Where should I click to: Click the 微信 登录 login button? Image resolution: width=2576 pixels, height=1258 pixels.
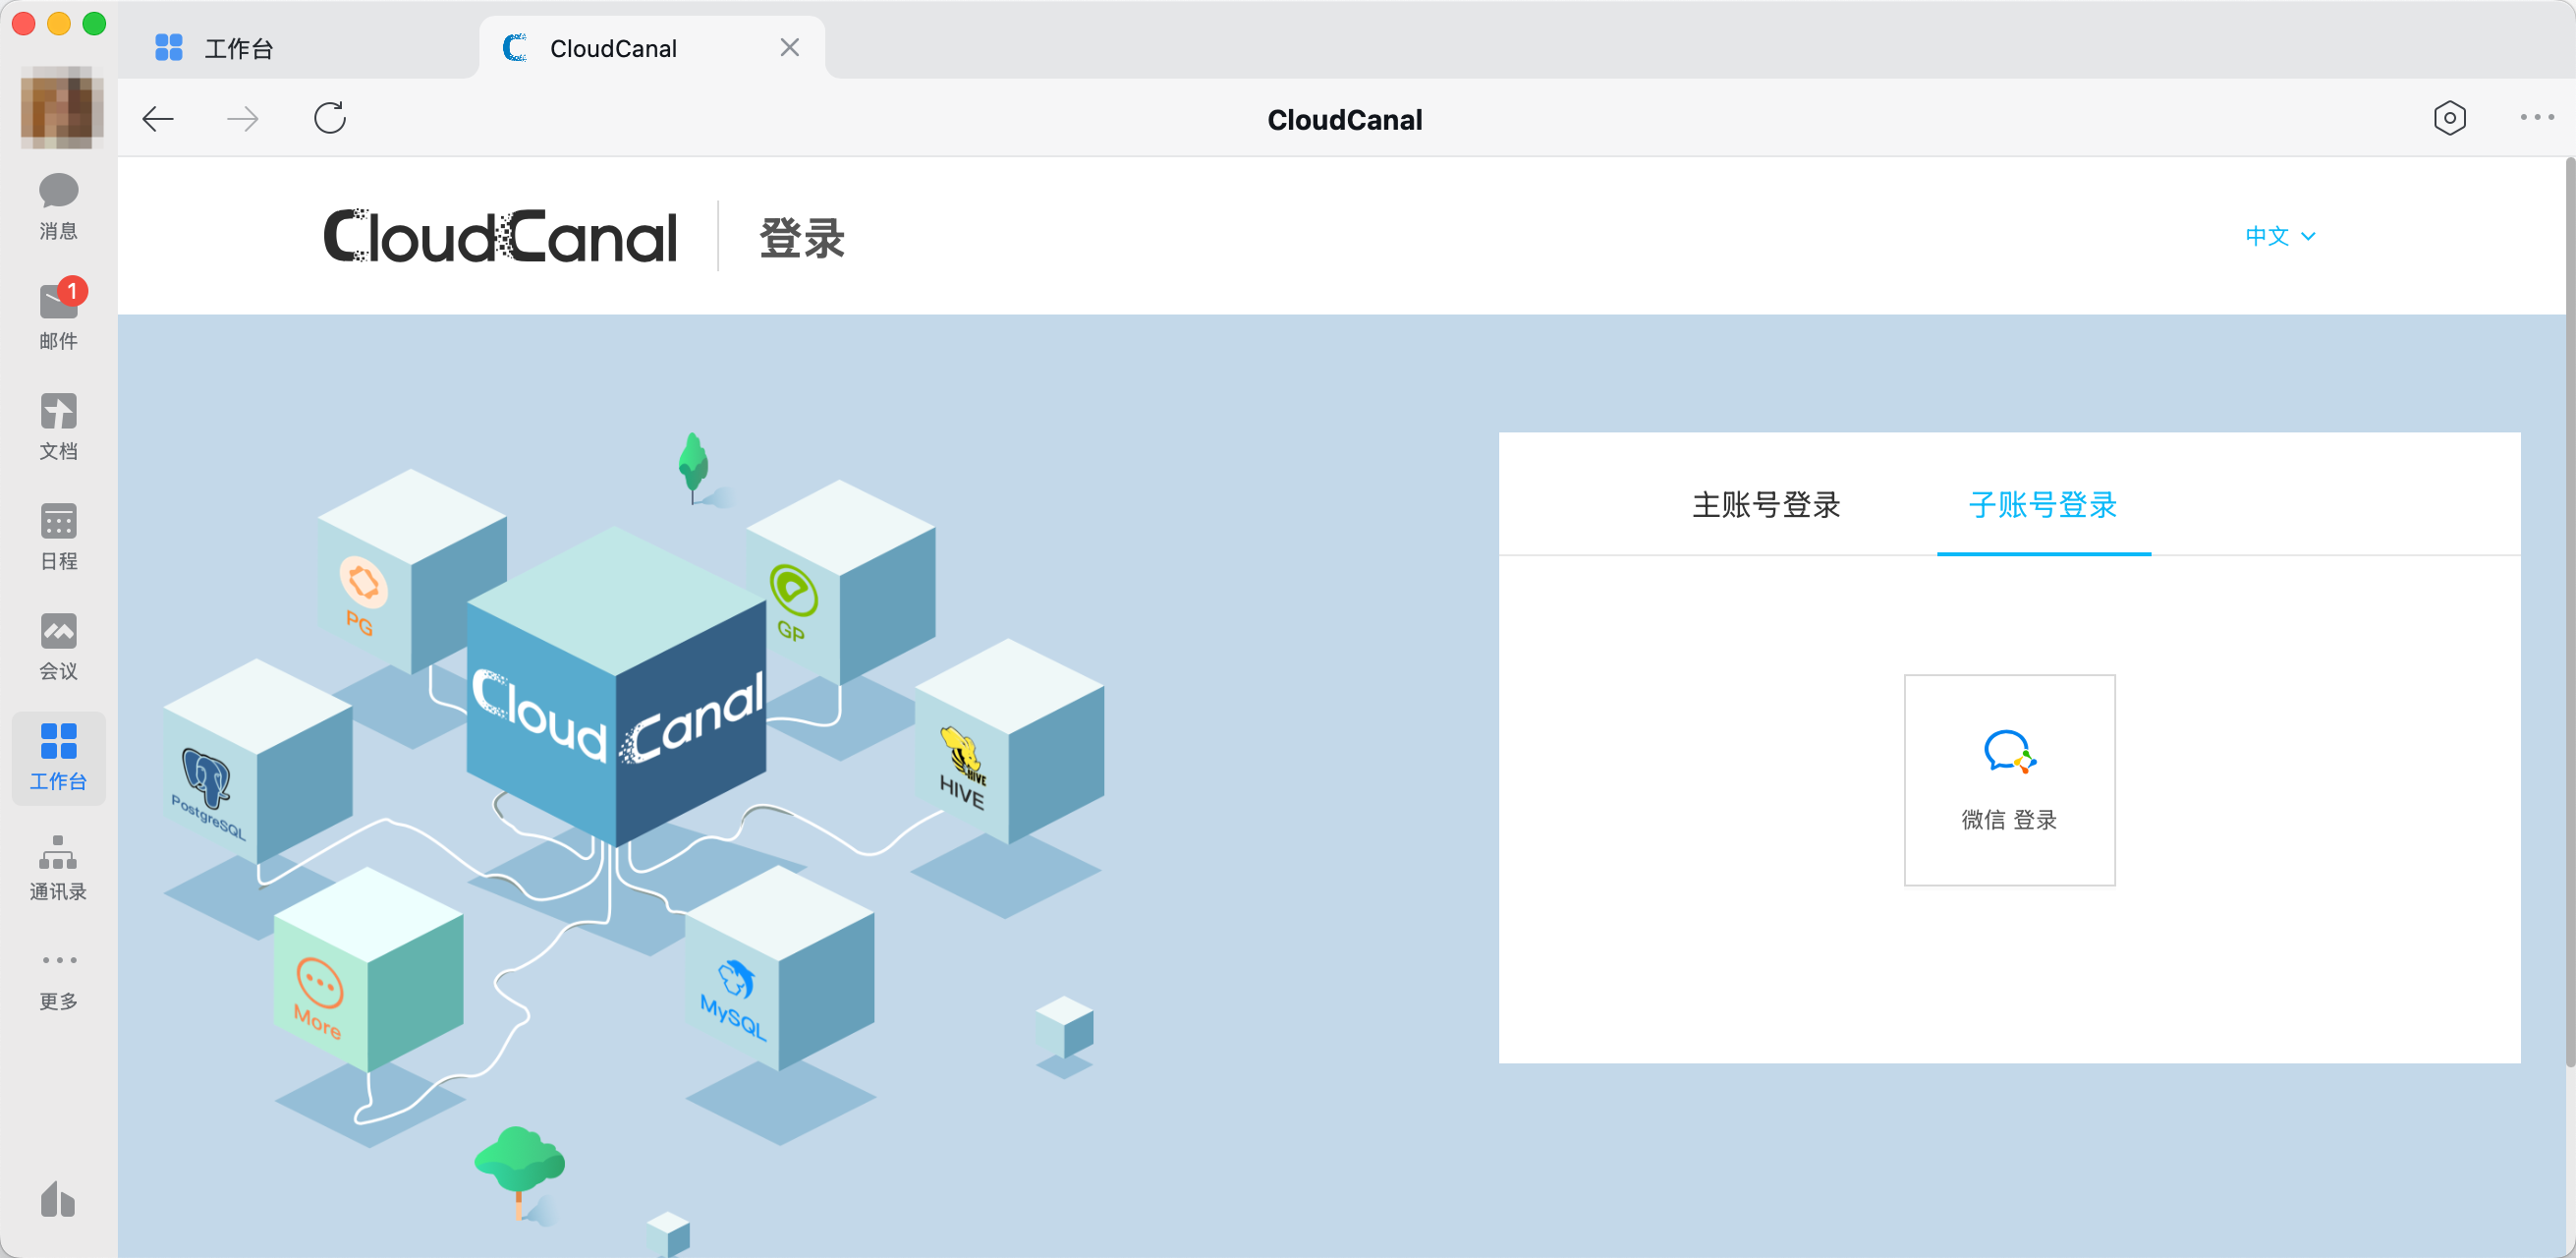(x=2009, y=780)
